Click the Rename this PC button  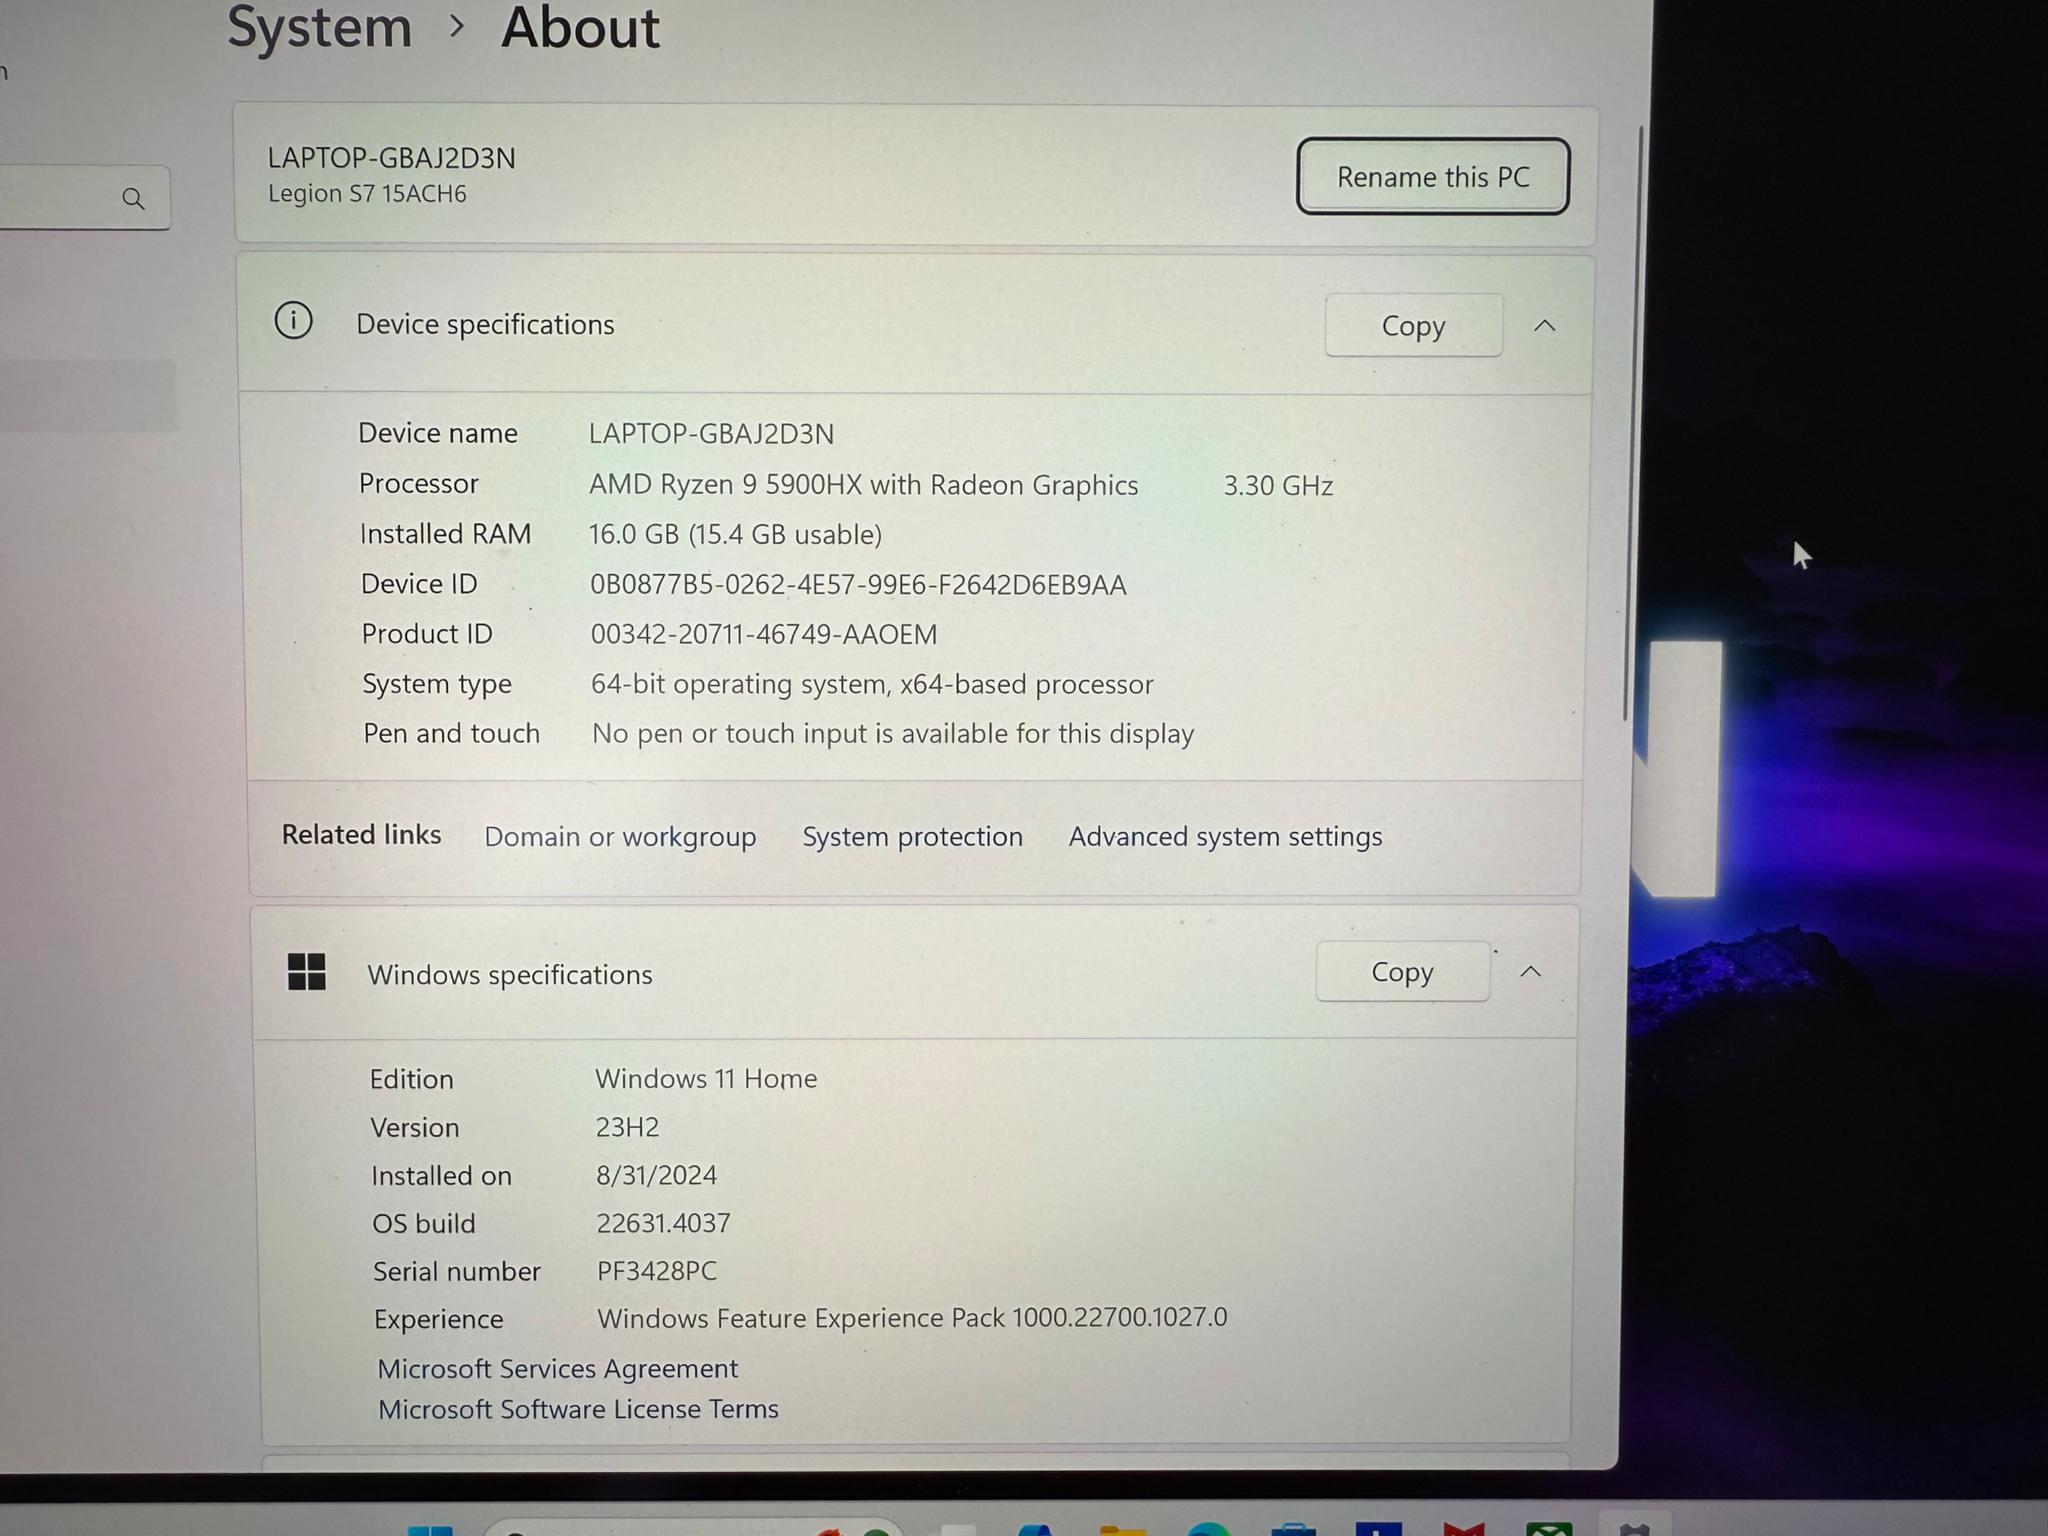(x=1433, y=177)
